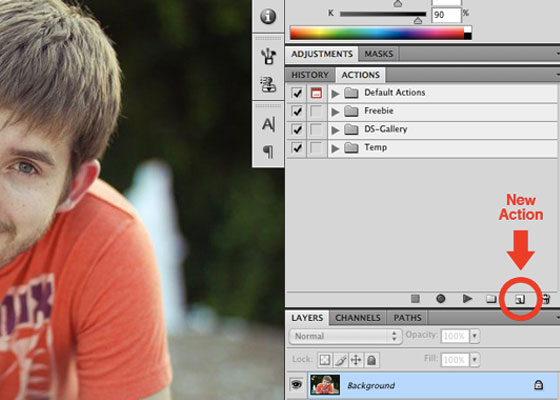Toggle lock all padlock icon
This screenshot has height=400, width=560.
372,360
